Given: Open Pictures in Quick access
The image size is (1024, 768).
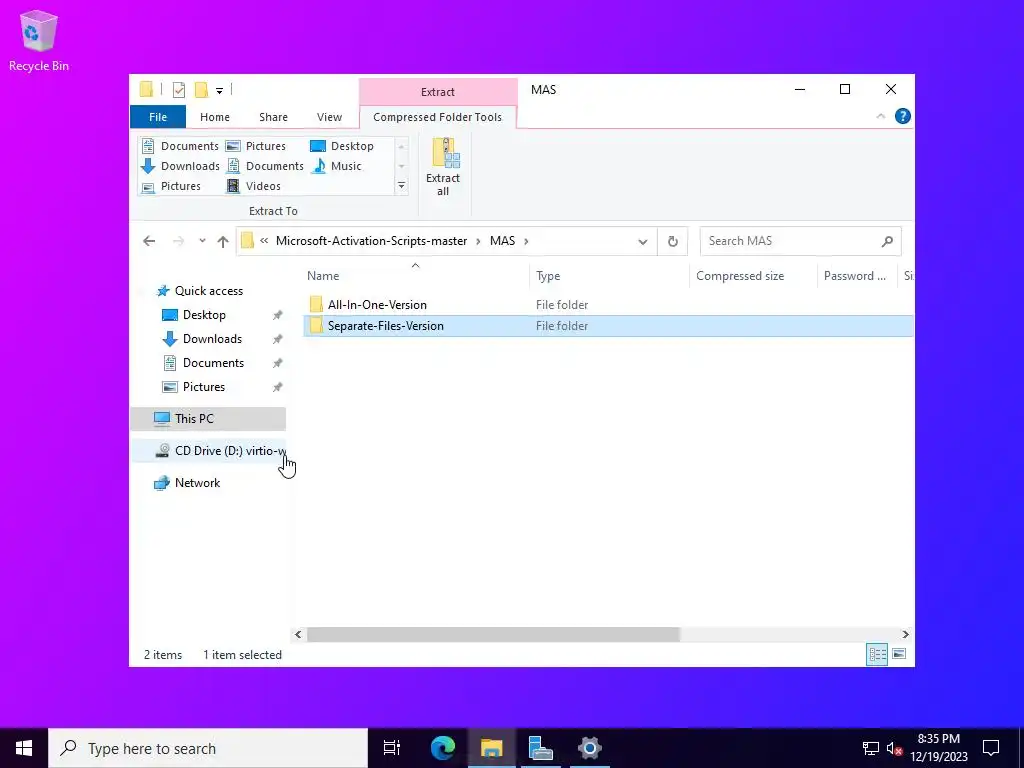Looking at the screenshot, I should click(203, 387).
